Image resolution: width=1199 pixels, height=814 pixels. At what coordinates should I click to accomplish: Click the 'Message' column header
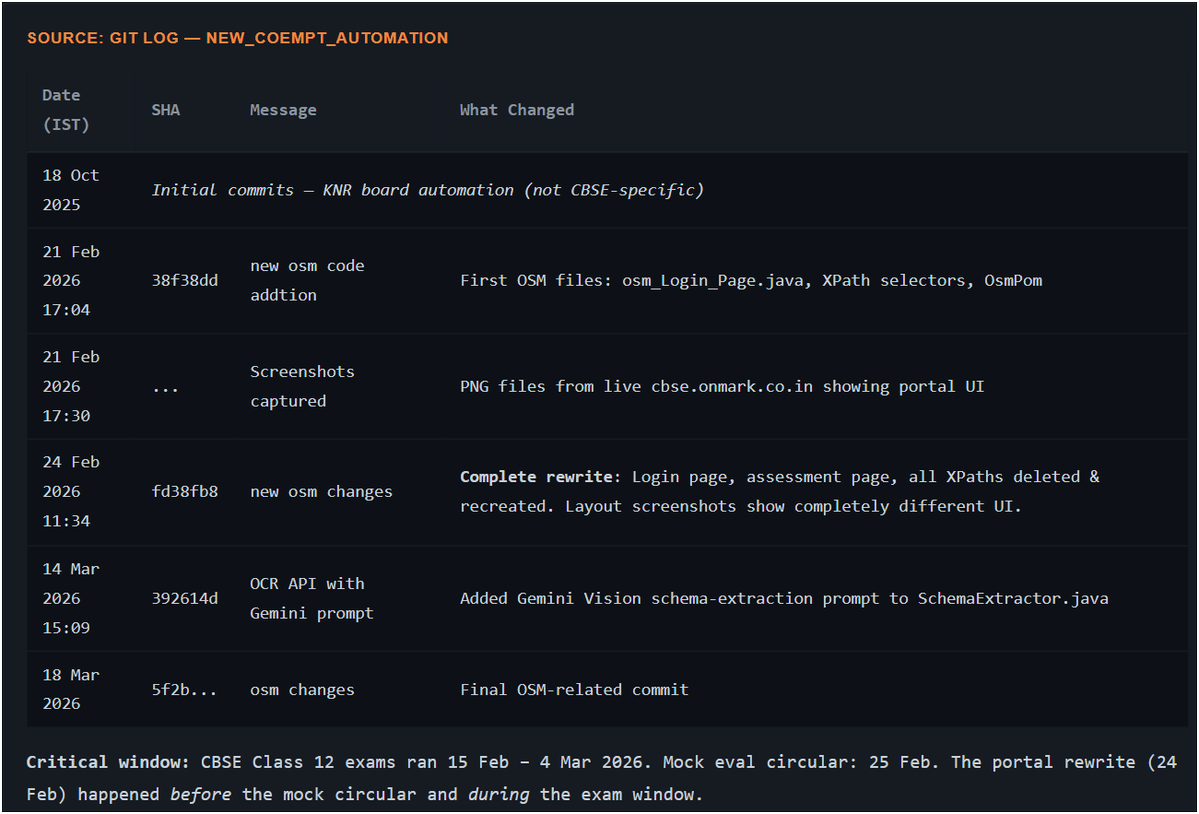[x=283, y=109]
